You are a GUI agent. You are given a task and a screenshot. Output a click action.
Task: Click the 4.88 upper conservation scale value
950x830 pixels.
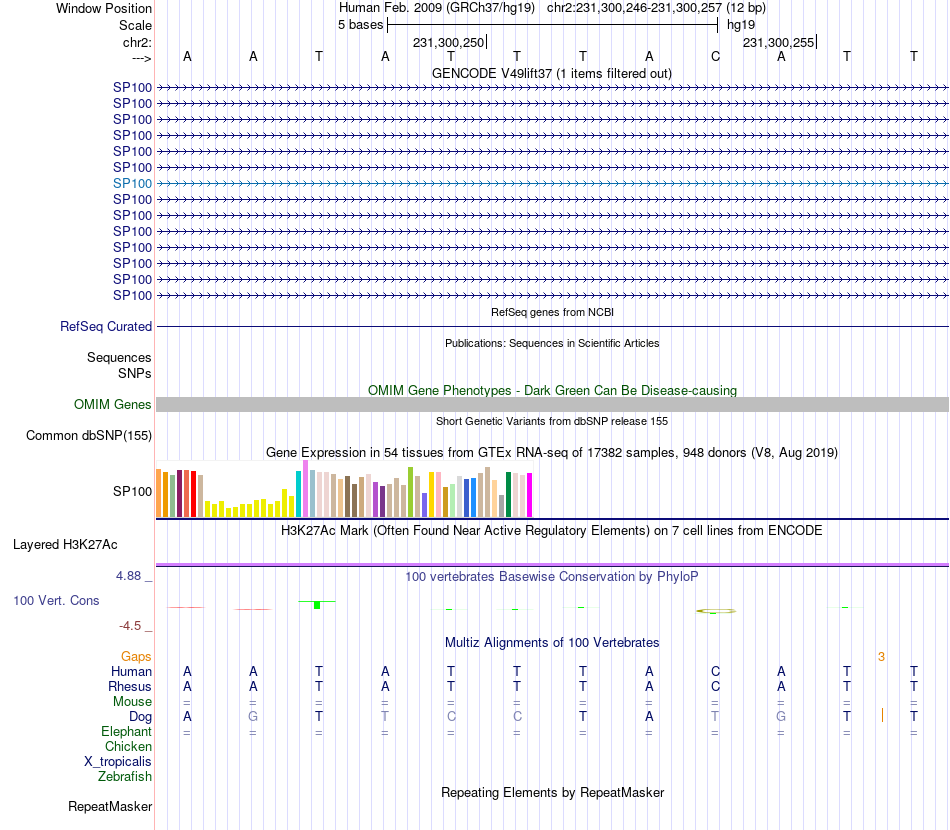click(128, 576)
